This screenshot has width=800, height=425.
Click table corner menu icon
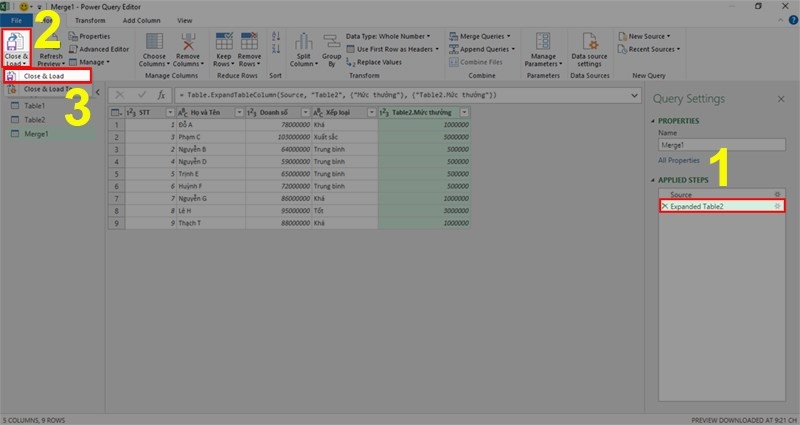[x=116, y=112]
